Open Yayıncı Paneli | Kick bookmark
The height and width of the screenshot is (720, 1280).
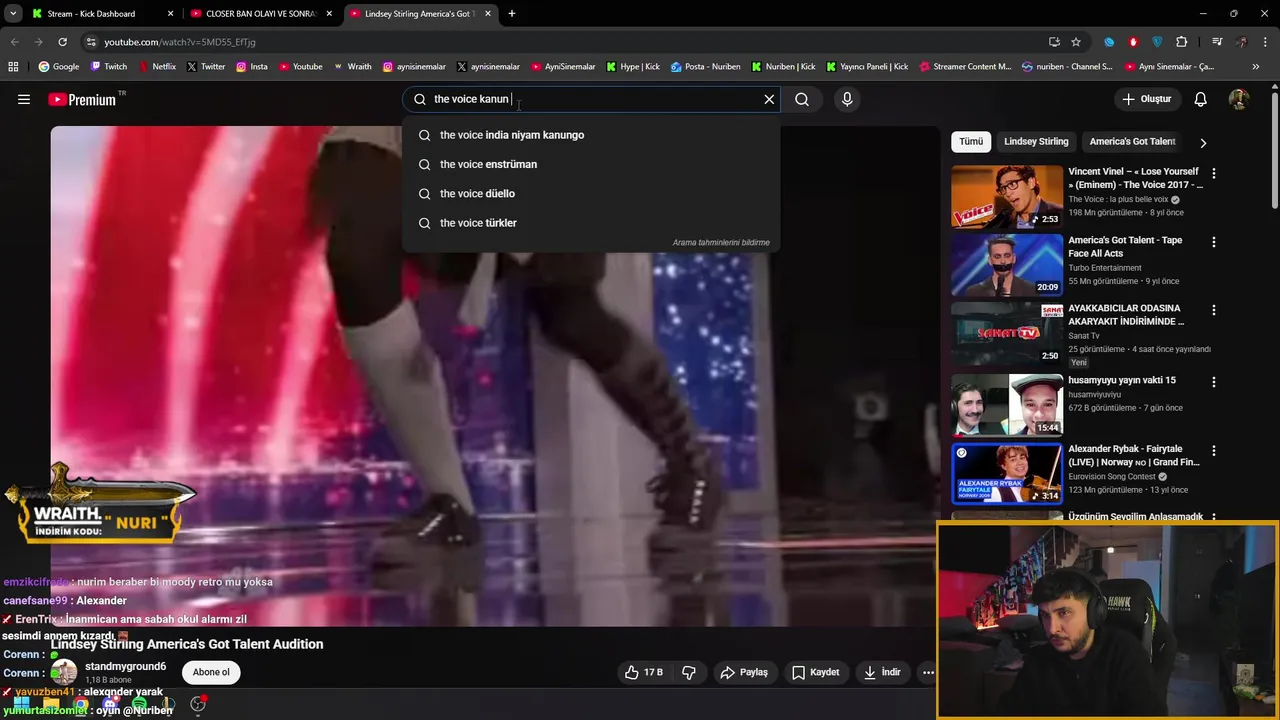coord(867,67)
